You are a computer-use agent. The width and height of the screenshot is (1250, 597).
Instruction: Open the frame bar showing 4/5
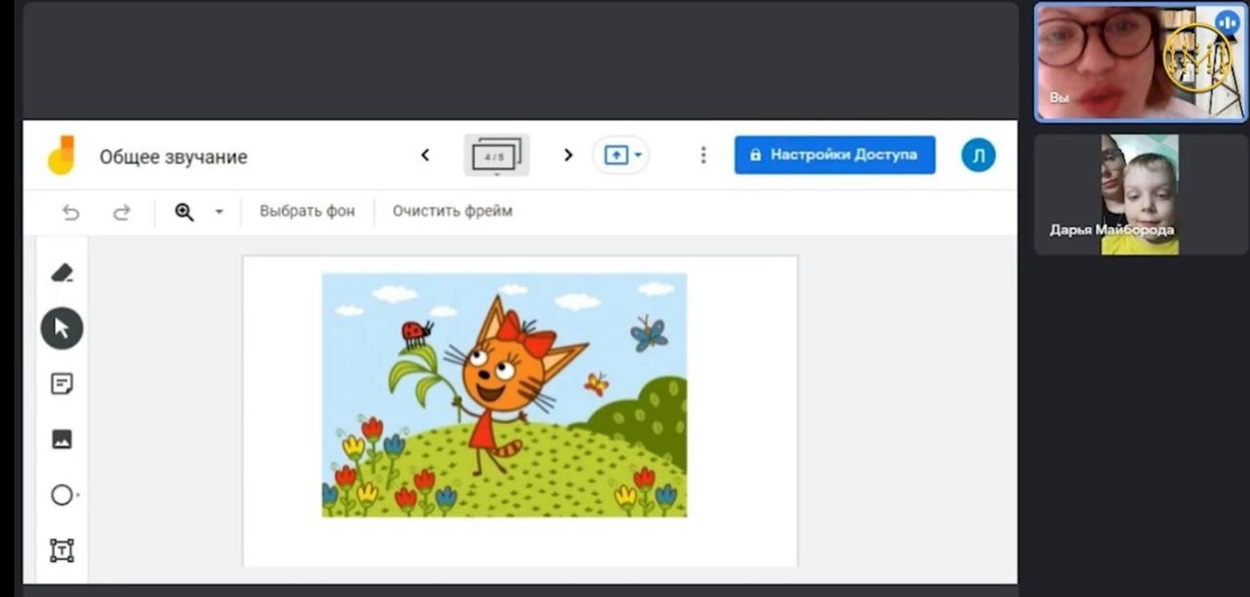coord(496,155)
